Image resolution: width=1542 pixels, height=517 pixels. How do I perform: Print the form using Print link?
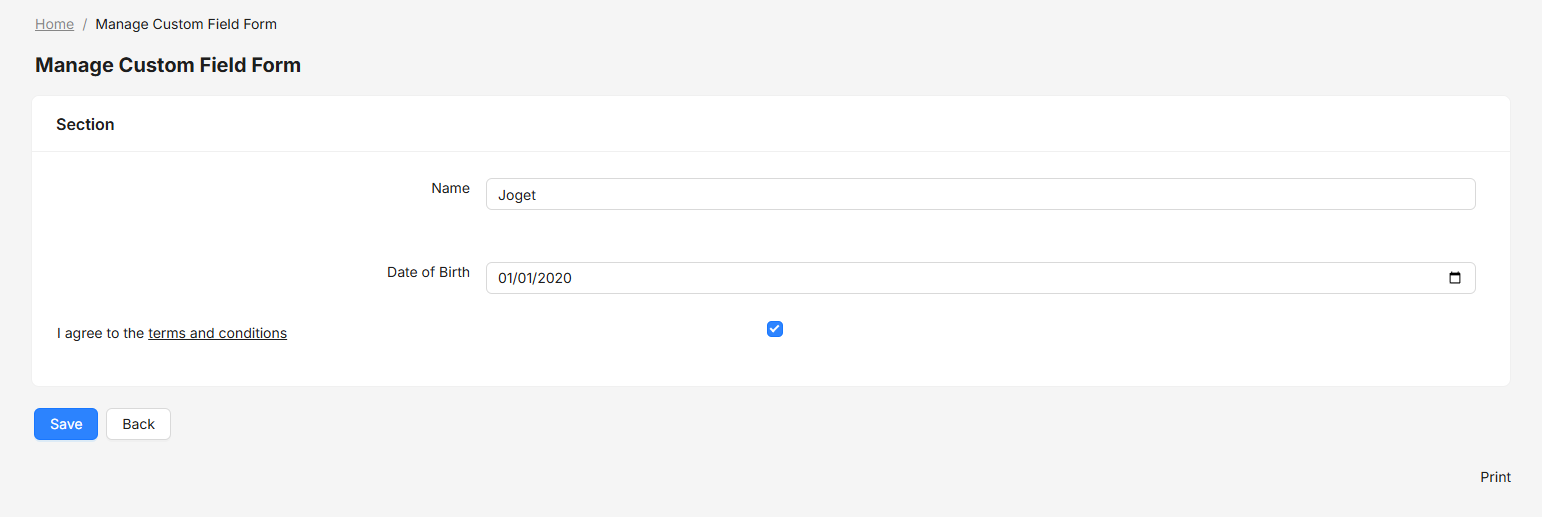coord(1495,477)
